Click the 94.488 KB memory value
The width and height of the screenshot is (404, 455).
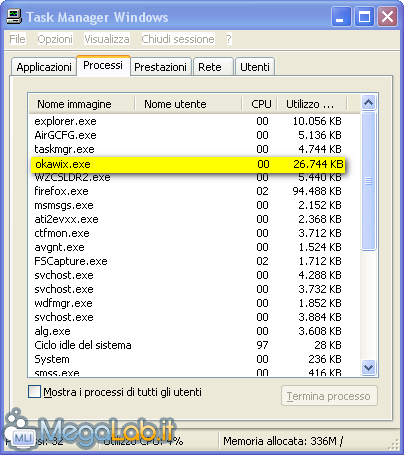[x=317, y=191]
